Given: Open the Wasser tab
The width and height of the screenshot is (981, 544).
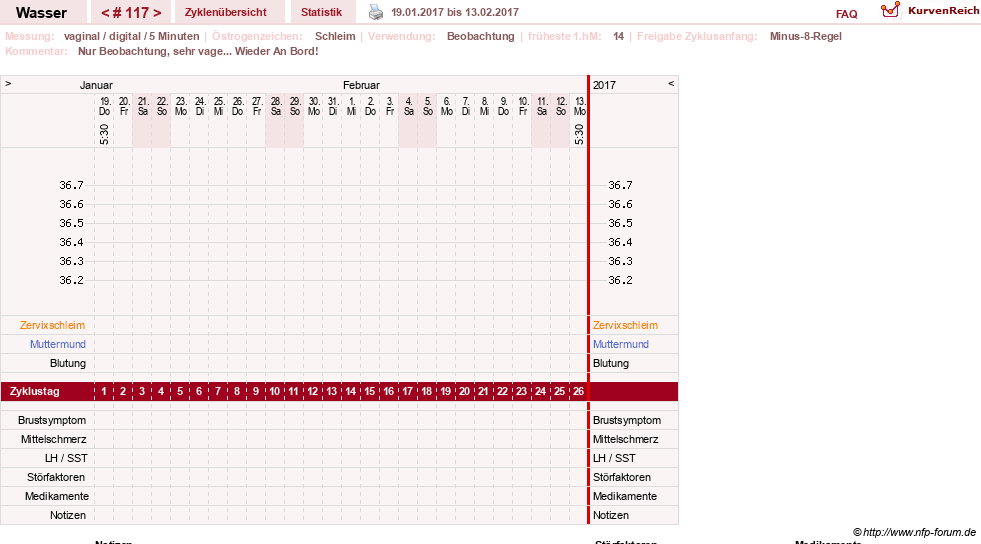Looking at the screenshot, I should click(x=41, y=13).
